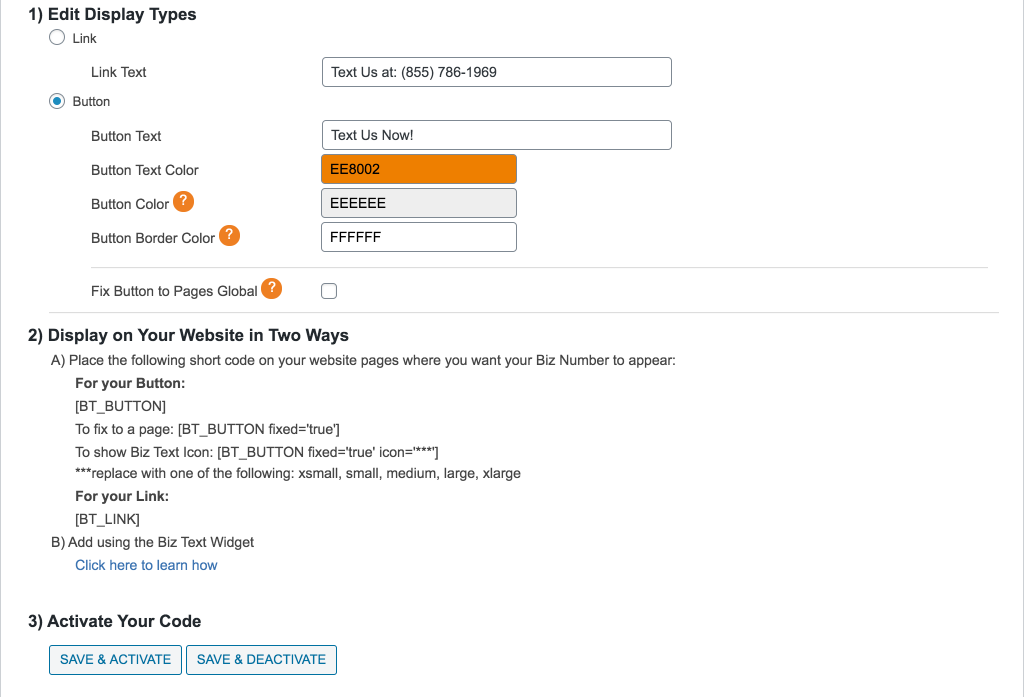This screenshot has width=1024, height=697.
Task: Click the 'Button Text Color' label
Action: pyautogui.click(x=145, y=170)
